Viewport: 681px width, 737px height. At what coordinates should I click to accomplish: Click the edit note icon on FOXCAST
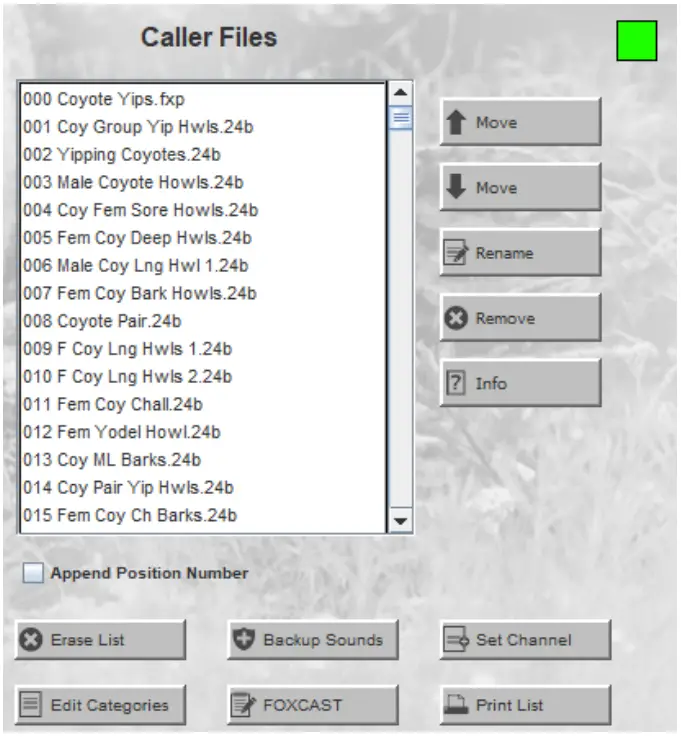[244, 705]
